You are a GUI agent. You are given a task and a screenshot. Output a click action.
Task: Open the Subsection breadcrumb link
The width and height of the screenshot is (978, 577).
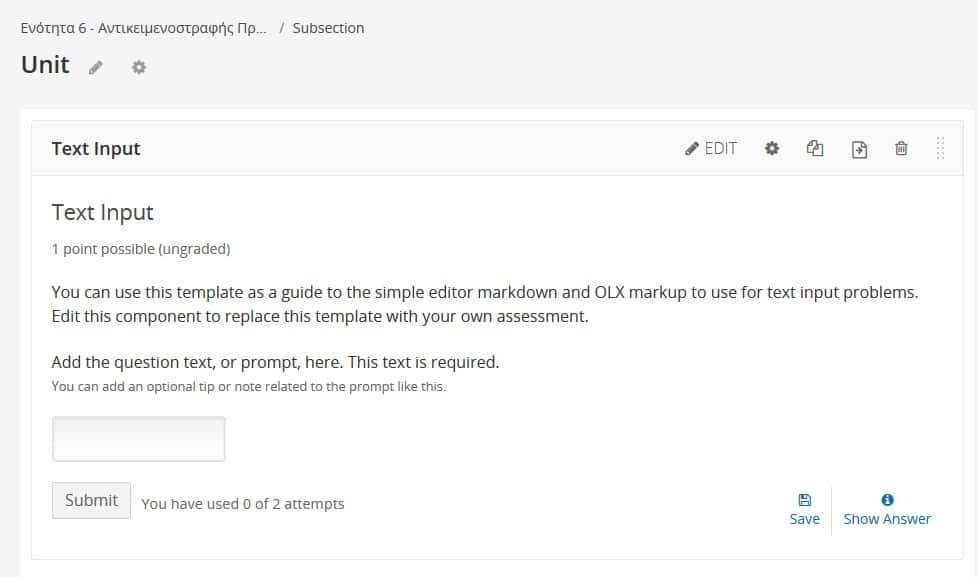(328, 28)
